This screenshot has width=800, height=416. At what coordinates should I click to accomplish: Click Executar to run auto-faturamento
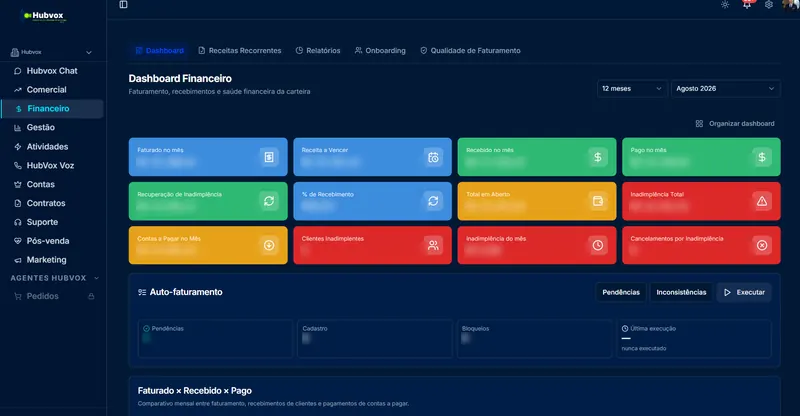pos(744,292)
